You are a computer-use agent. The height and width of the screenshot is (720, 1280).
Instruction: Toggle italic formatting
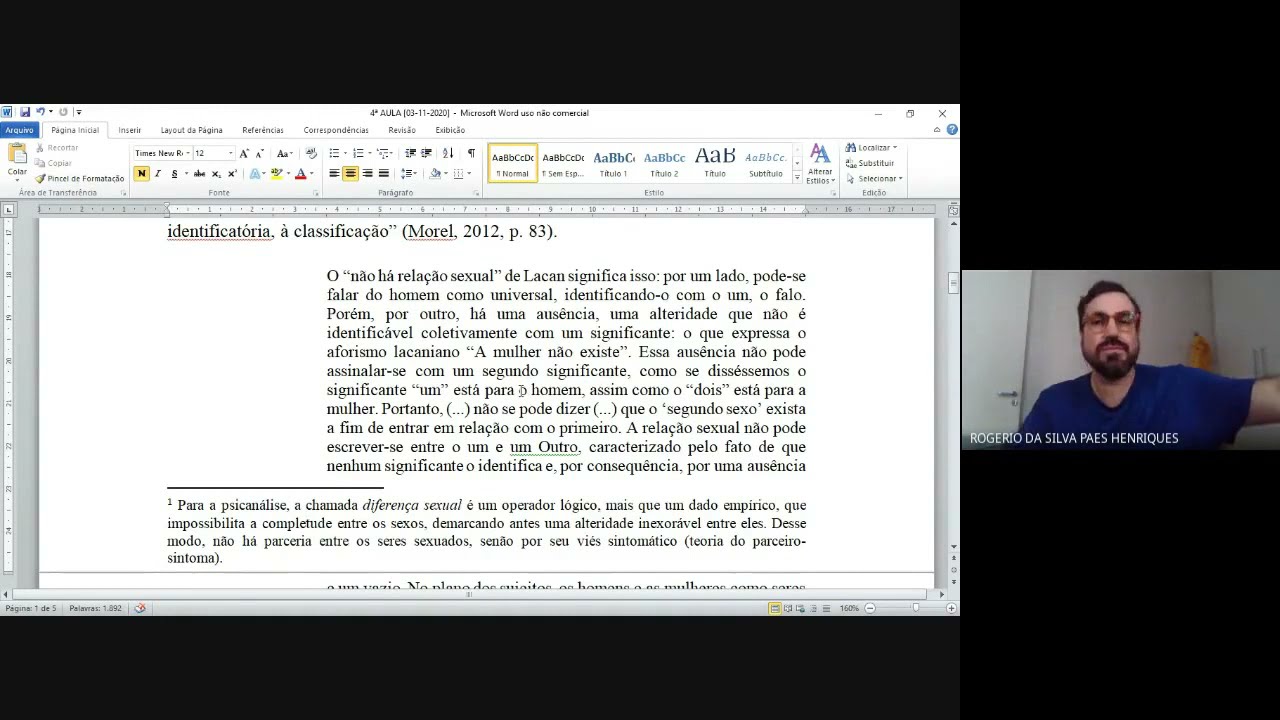tap(157, 174)
